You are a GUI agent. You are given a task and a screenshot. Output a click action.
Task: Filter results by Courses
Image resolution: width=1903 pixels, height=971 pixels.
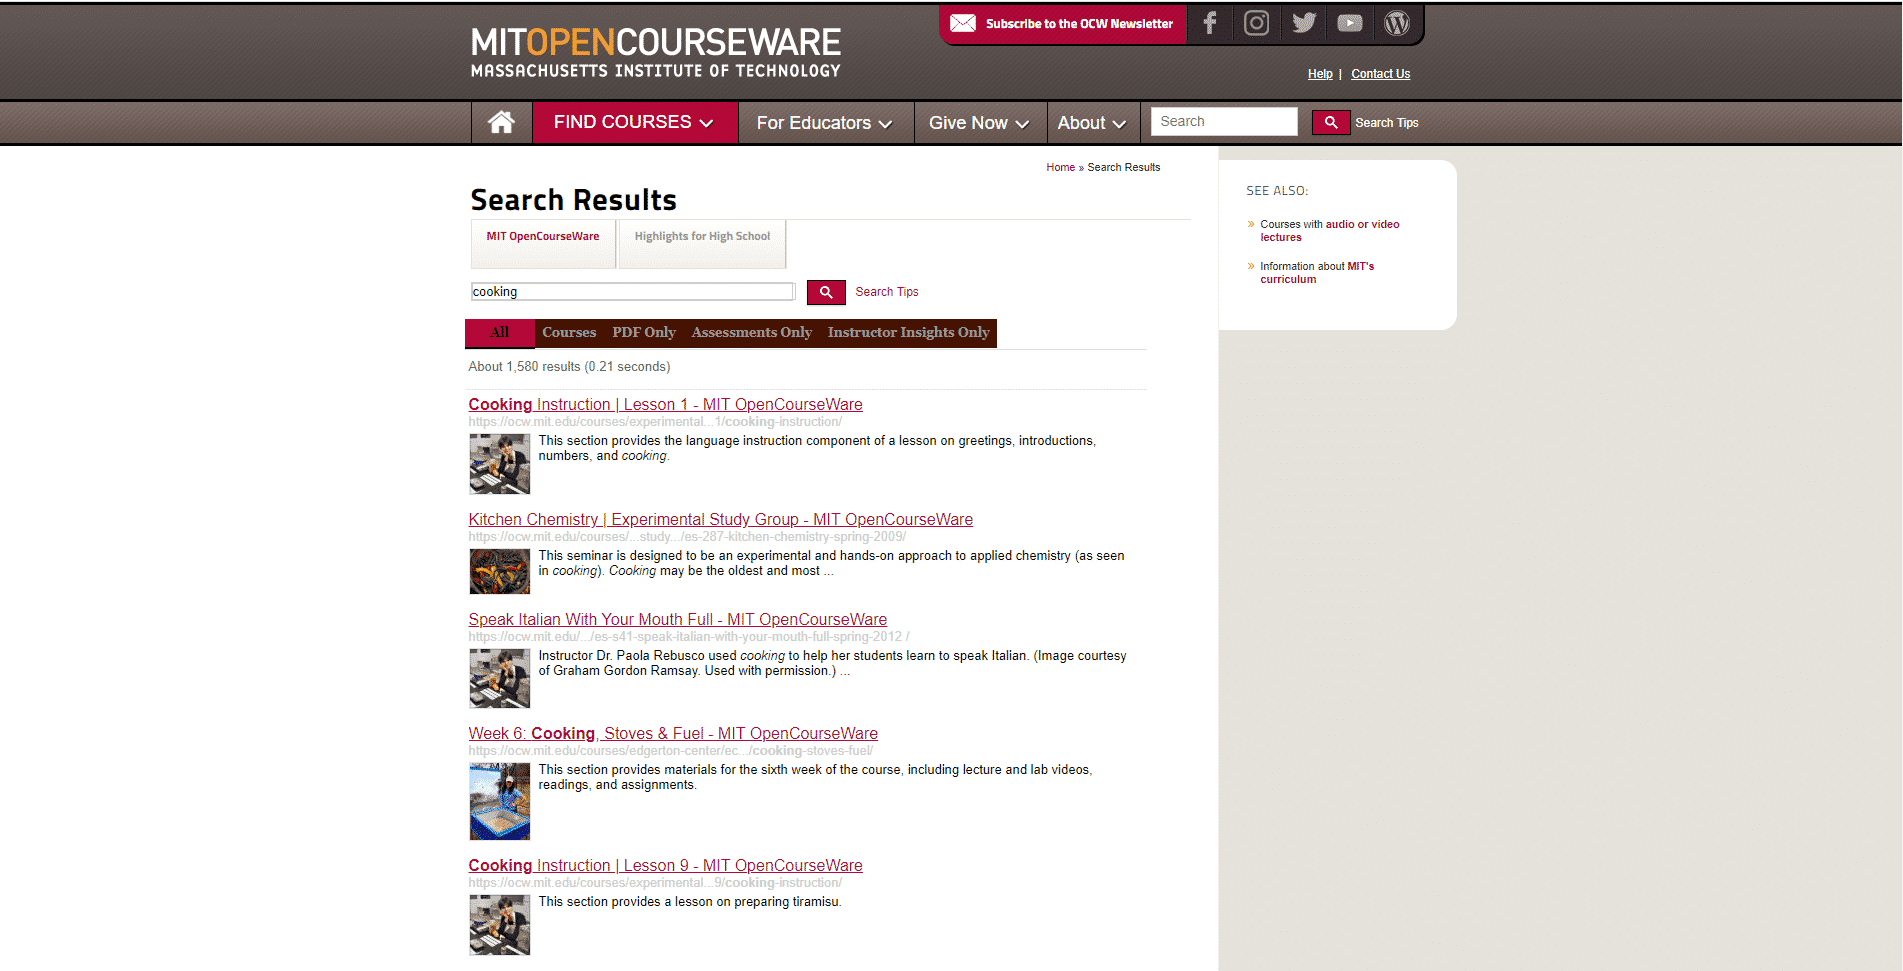pyautogui.click(x=569, y=333)
